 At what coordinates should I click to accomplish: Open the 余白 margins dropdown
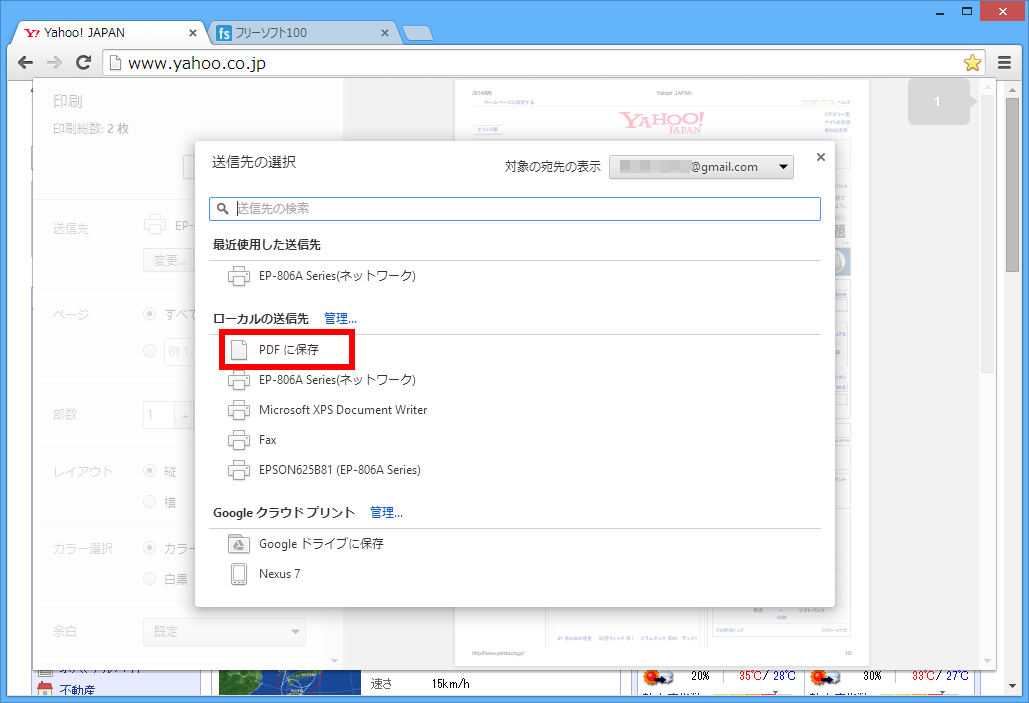[x=224, y=631]
